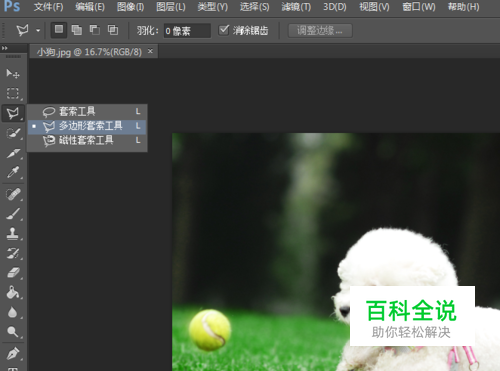Open the 选择(S) menu
Image resolution: width=500 pixels, height=371 pixels.
click(x=255, y=7)
